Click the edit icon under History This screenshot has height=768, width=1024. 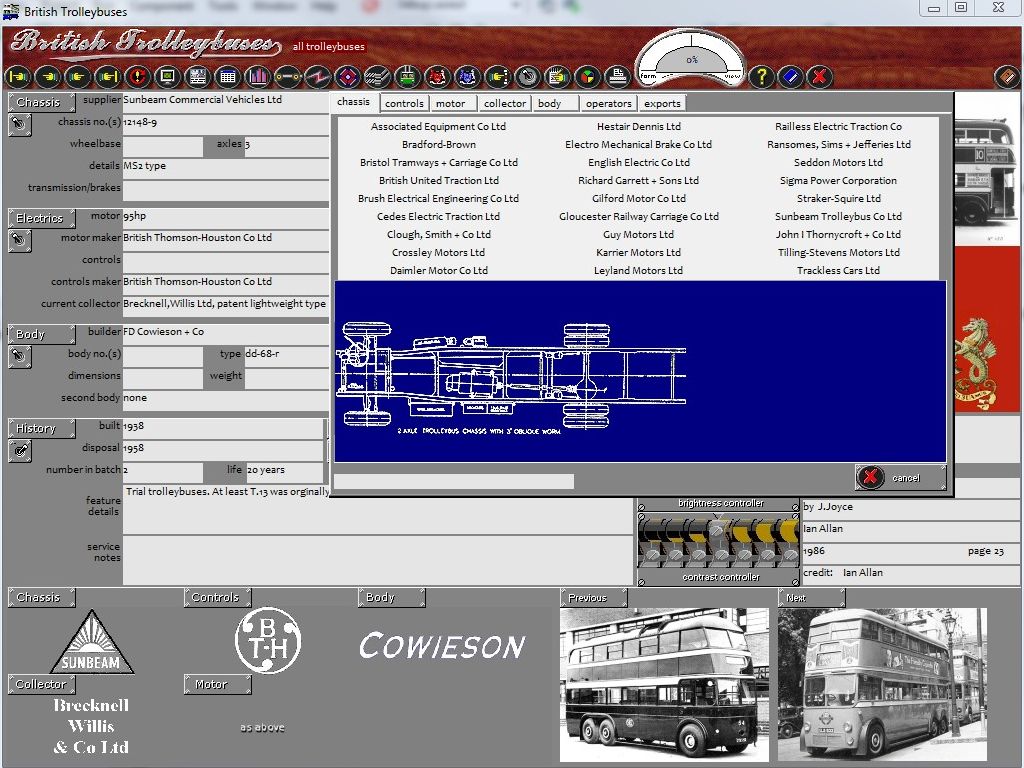(19, 451)
